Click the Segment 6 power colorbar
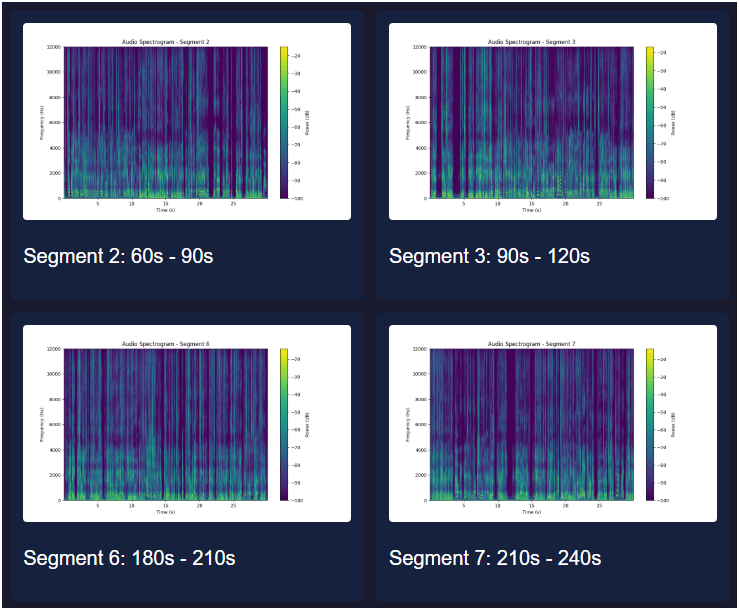Image resolution: width=739 pixels, height=610 pixels. pyautogui.click(x=284, y=424)
